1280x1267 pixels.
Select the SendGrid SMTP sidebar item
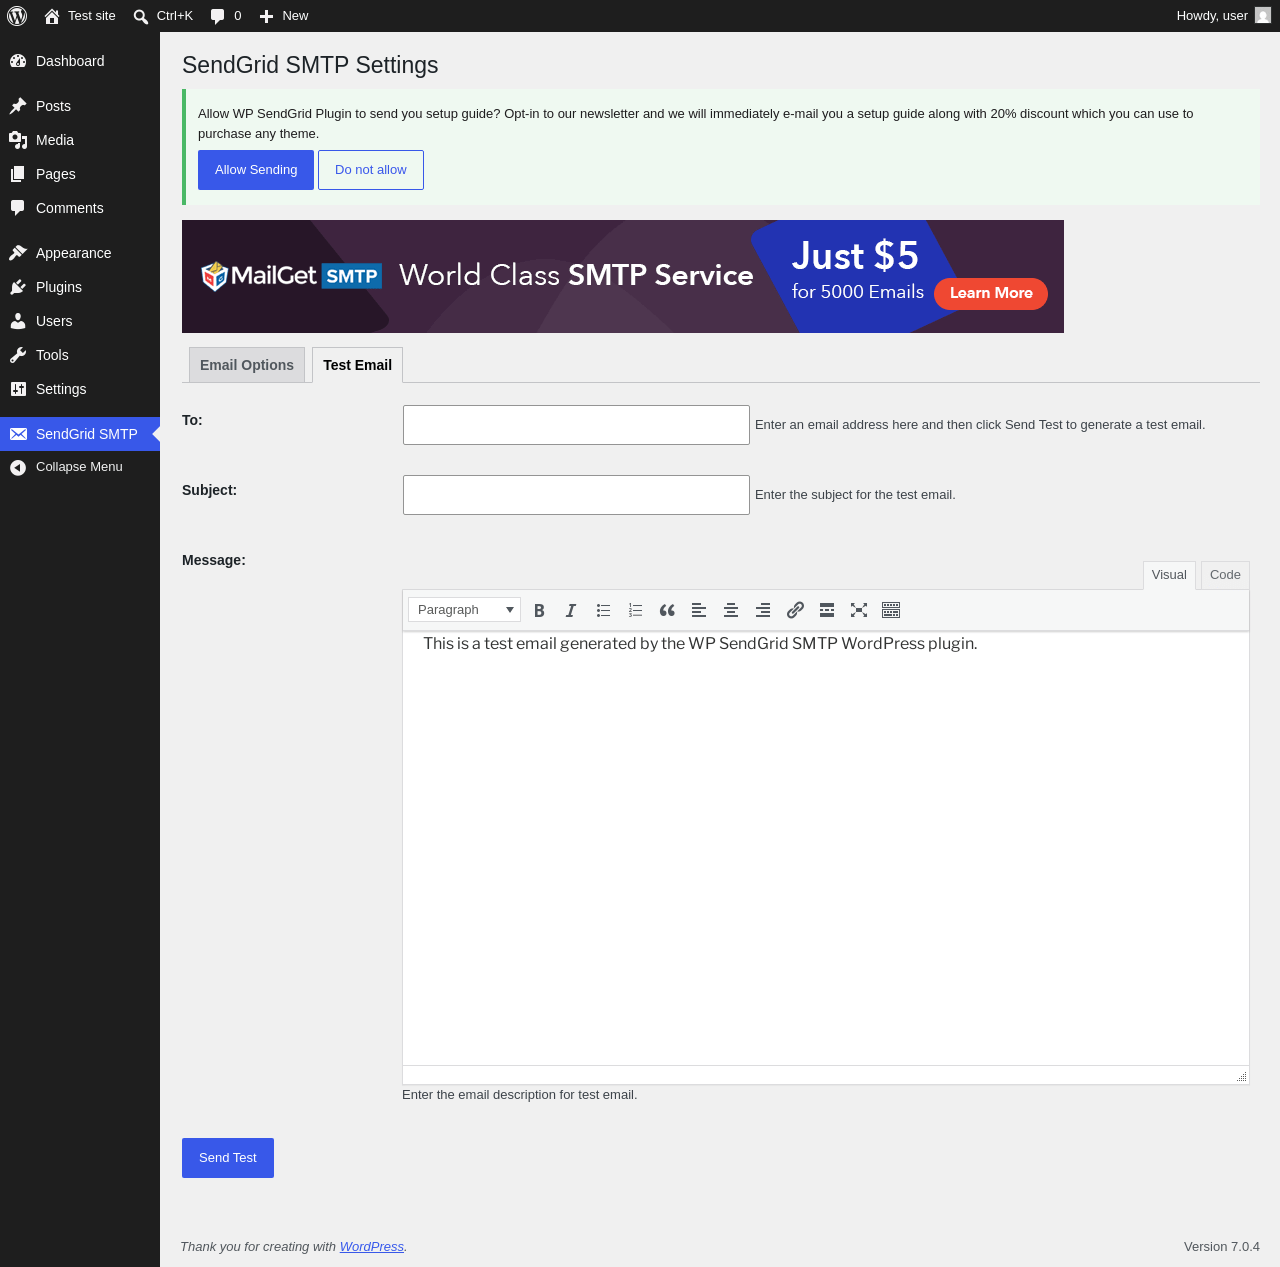pos(80,434)
